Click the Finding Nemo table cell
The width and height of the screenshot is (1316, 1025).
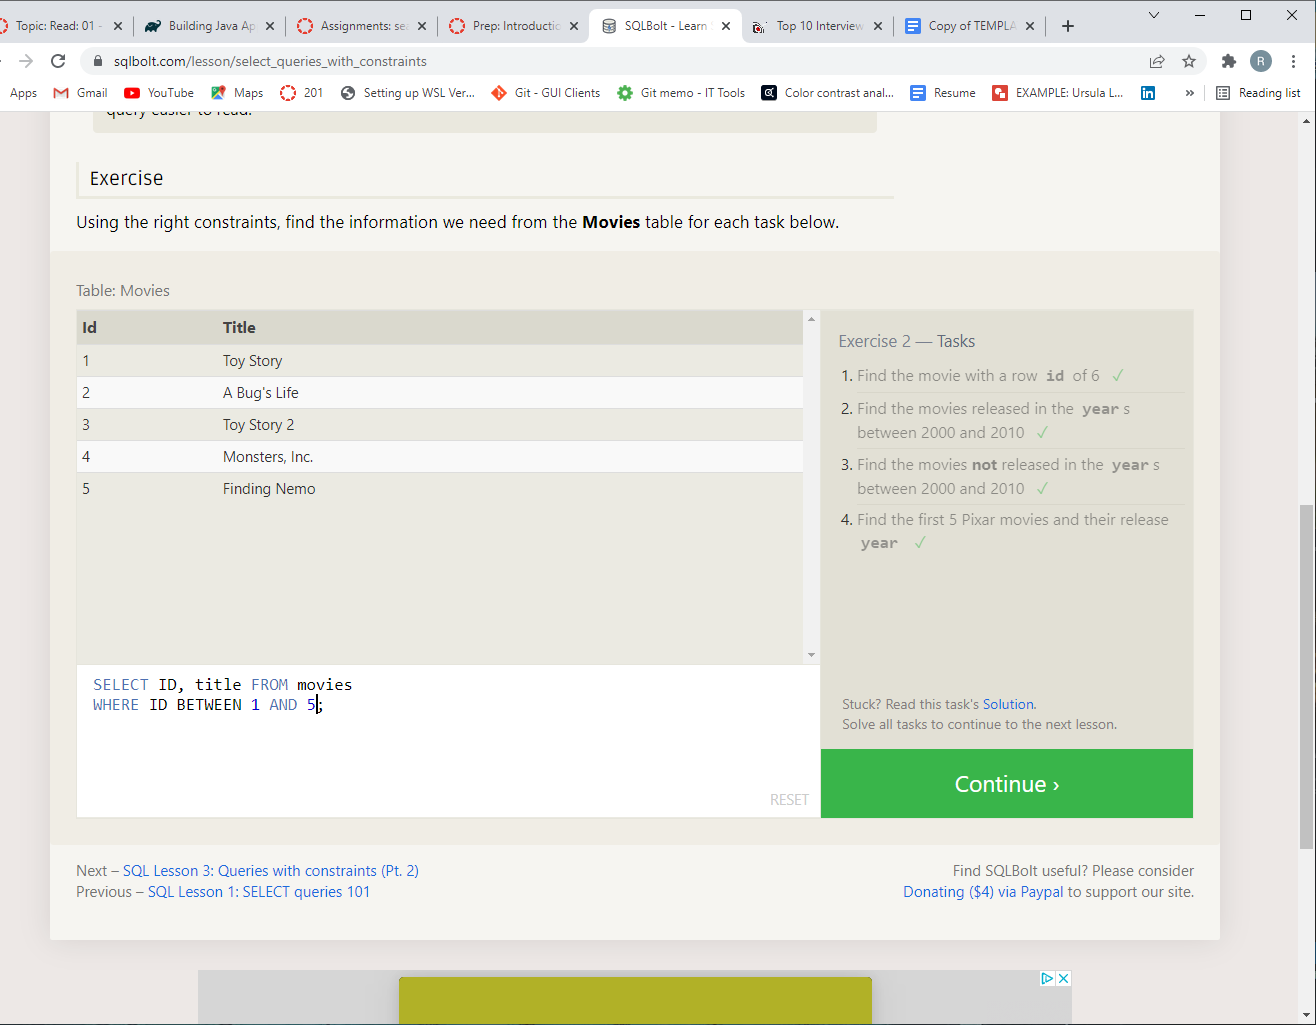pos(269,489)
